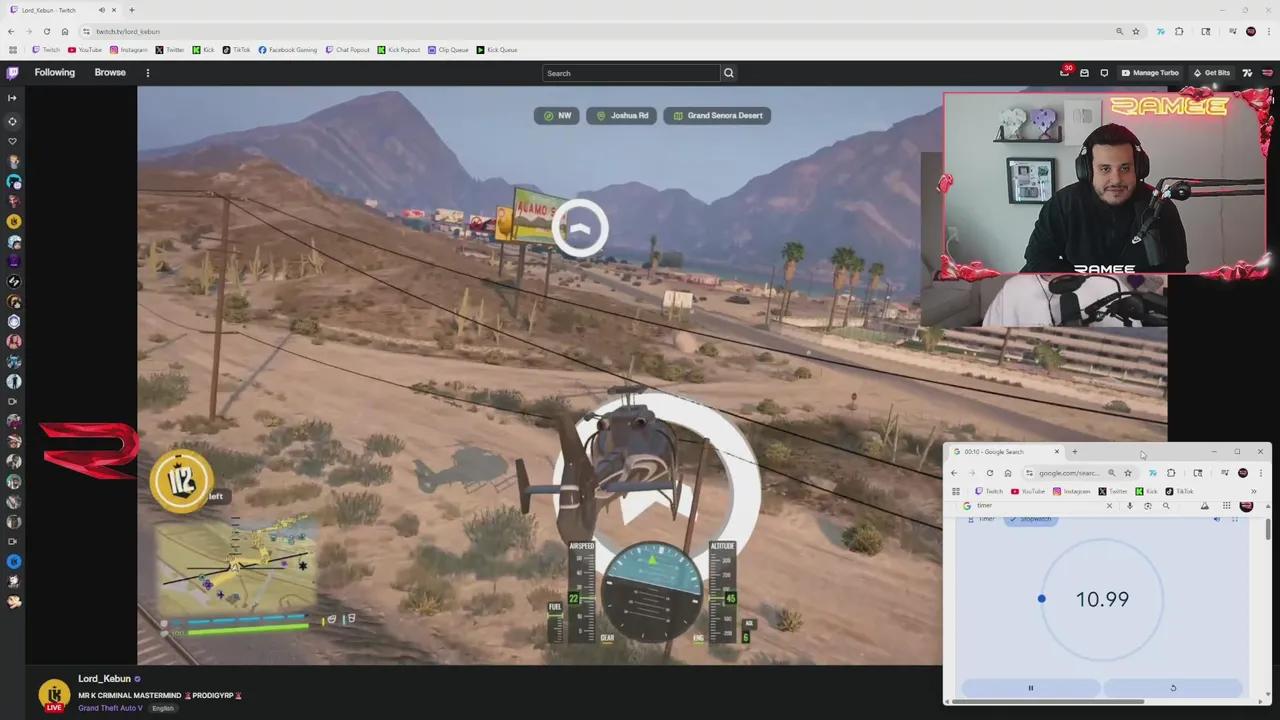Open Google Labs flask icon

click(x=1204, y=506)
